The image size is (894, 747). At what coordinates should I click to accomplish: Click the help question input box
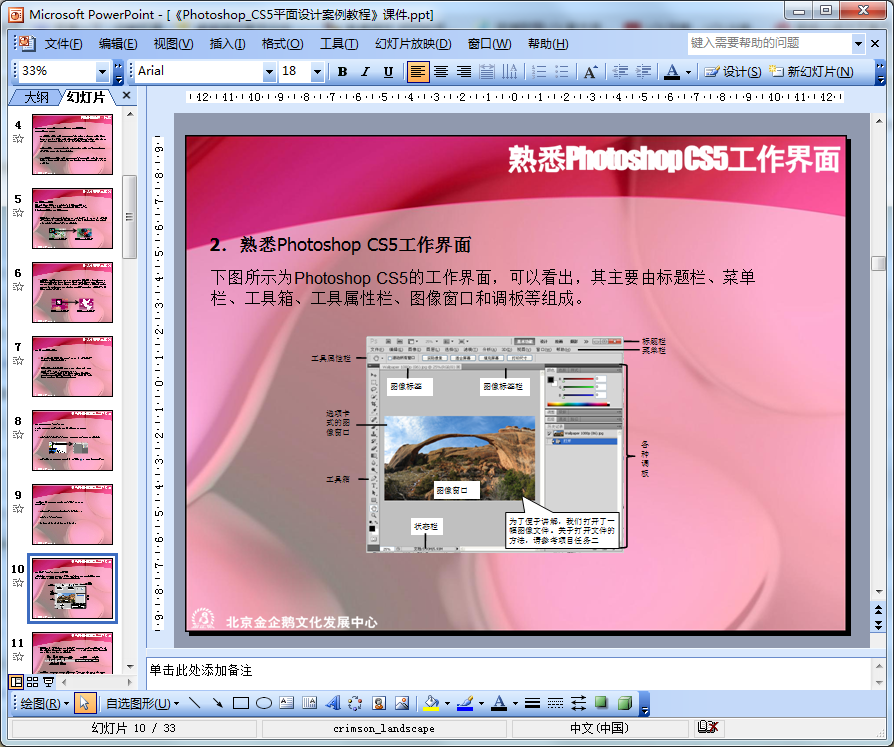tap(770, 43)
